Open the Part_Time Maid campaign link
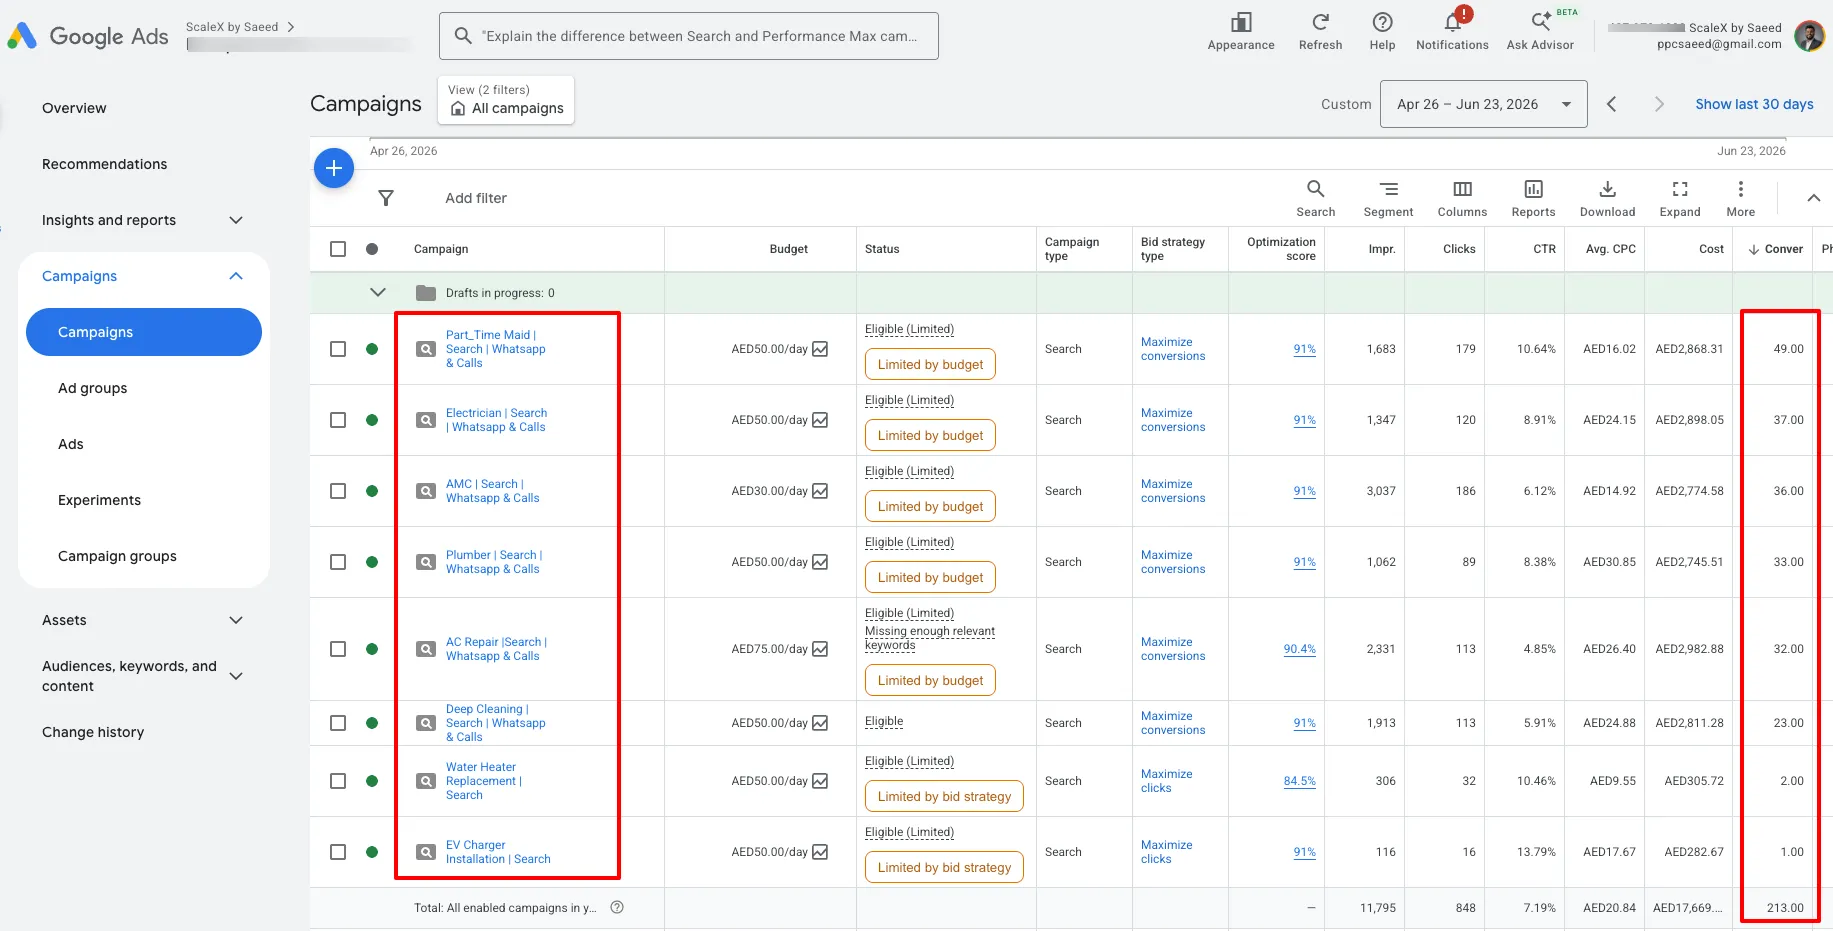 pos(495,349)
